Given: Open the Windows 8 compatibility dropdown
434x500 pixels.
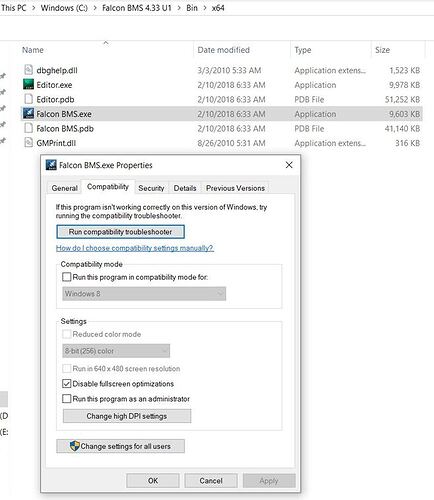Looking at the screenshot, I should pos(144,294).
